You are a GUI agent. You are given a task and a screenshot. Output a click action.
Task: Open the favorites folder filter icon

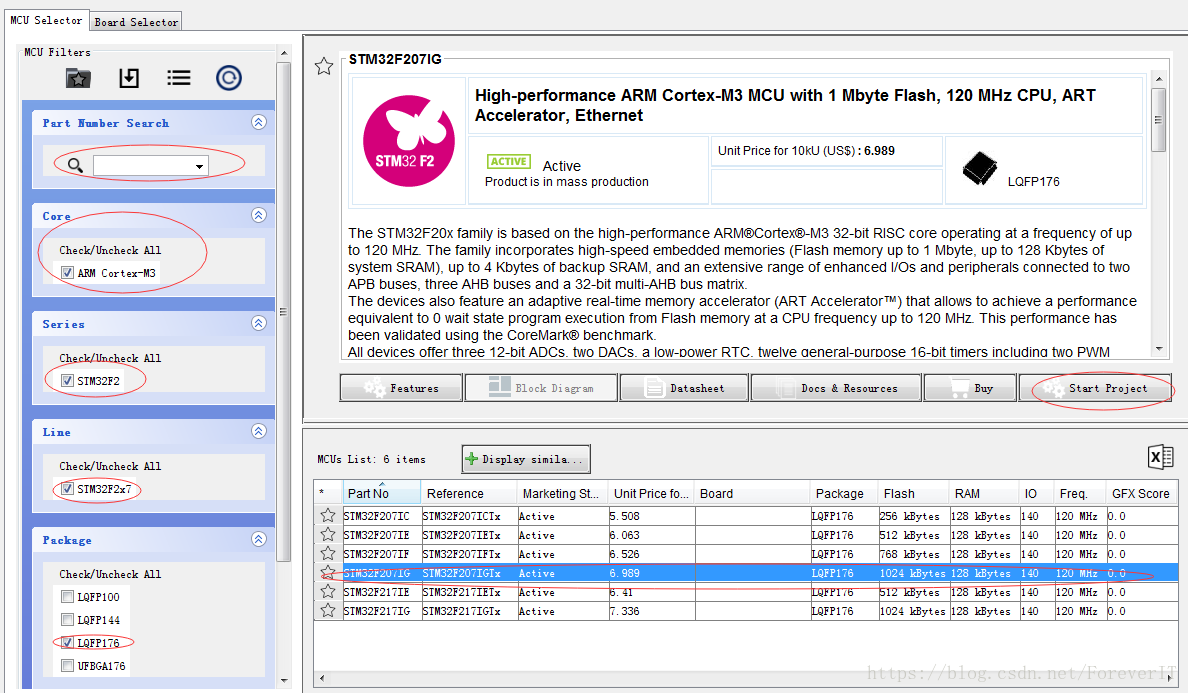click(78, 77)
